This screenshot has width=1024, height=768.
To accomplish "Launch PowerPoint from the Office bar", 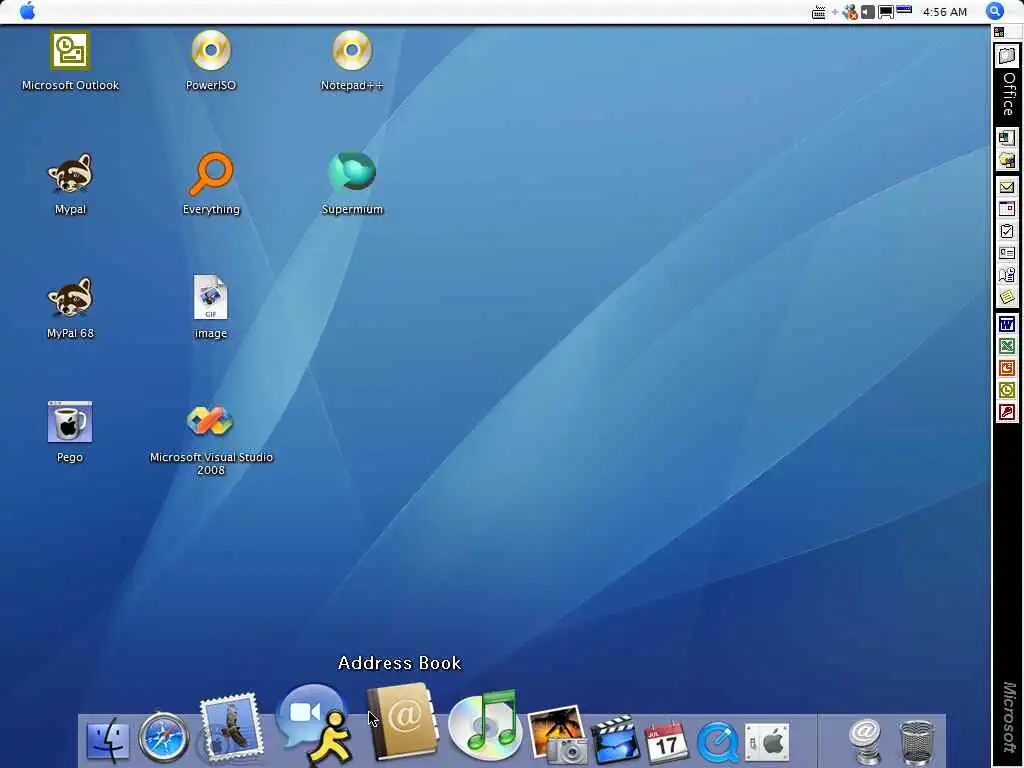I will [x=1006, y=368].
